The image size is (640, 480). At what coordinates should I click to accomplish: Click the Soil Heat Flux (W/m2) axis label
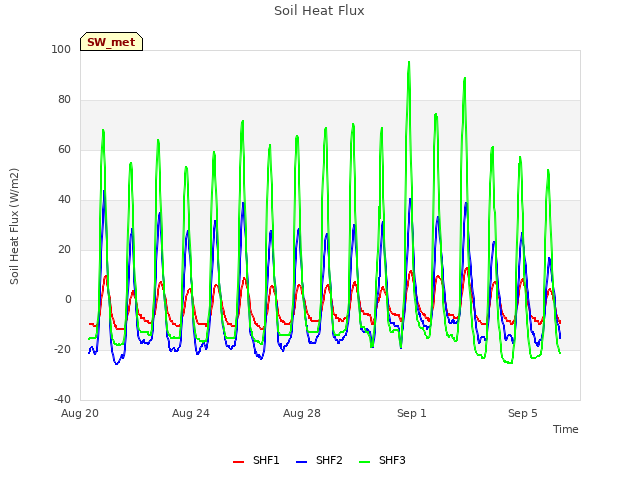[14, 226]
